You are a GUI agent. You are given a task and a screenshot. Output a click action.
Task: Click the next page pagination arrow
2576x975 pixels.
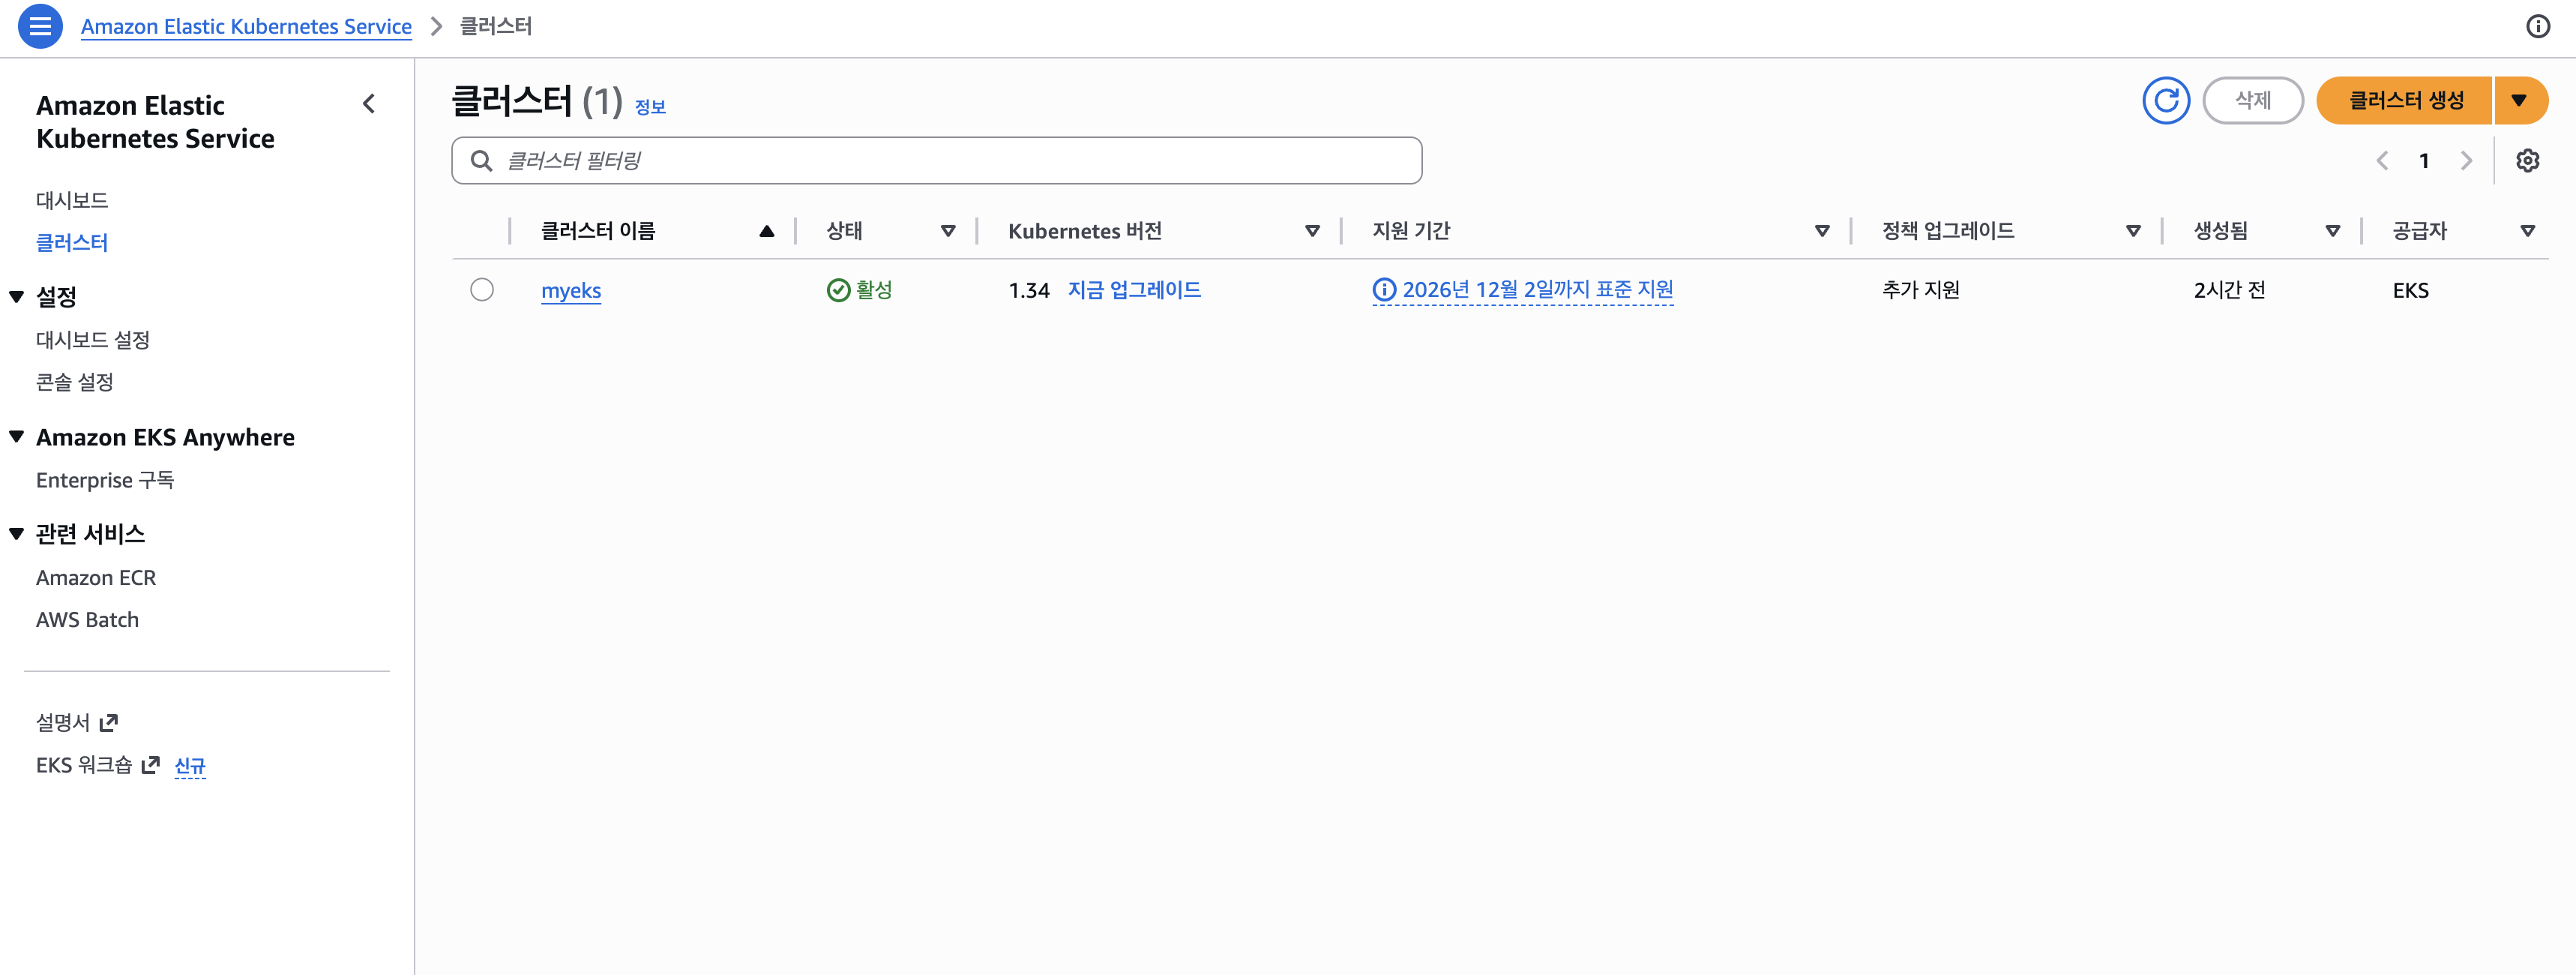[2466, 160]
